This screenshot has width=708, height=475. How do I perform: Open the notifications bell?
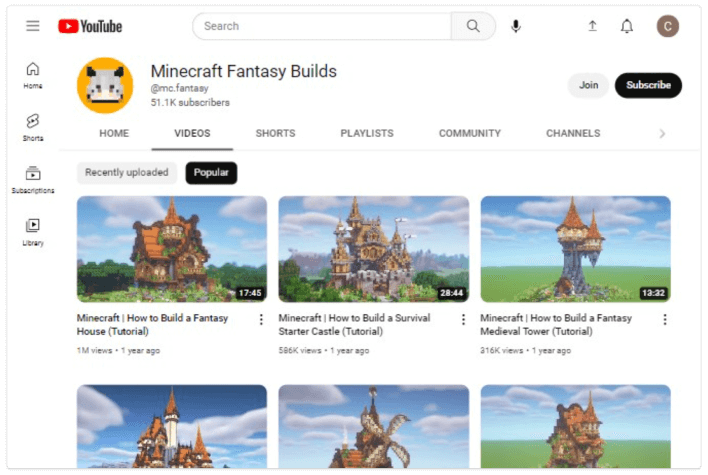point(627,26)
